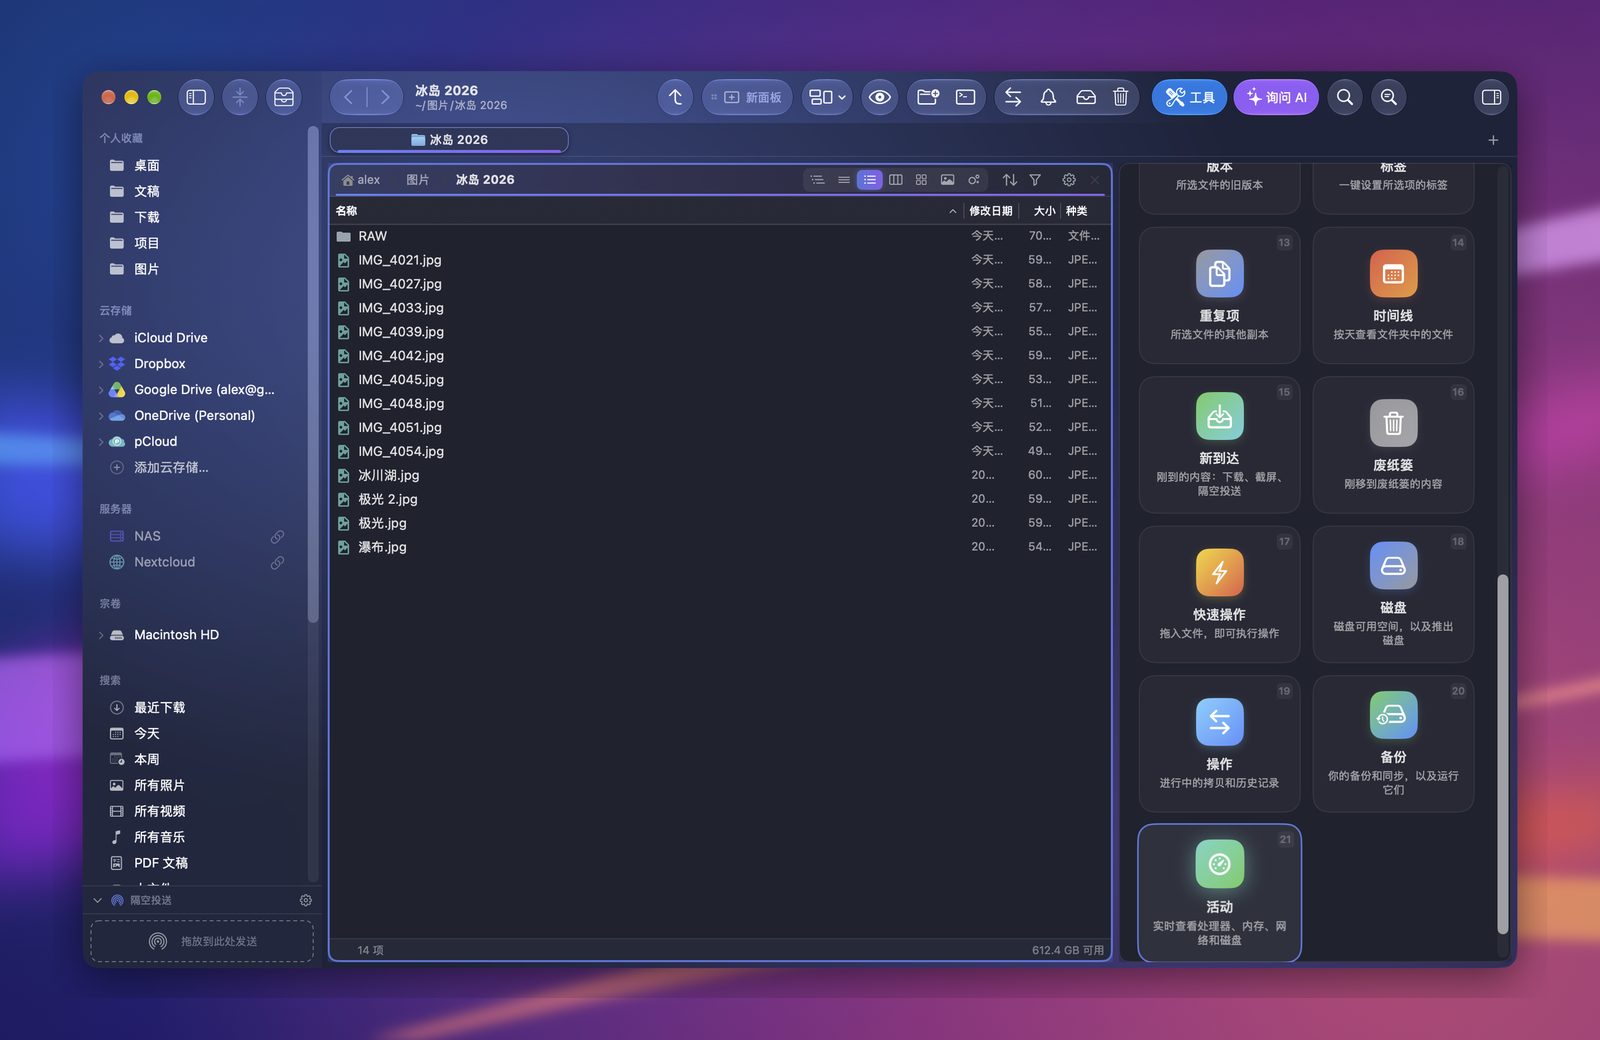This screenshot has width=1600, height=1040.
Task: Click the 图片 breadcrumb path item
Action: click(418, 180)
